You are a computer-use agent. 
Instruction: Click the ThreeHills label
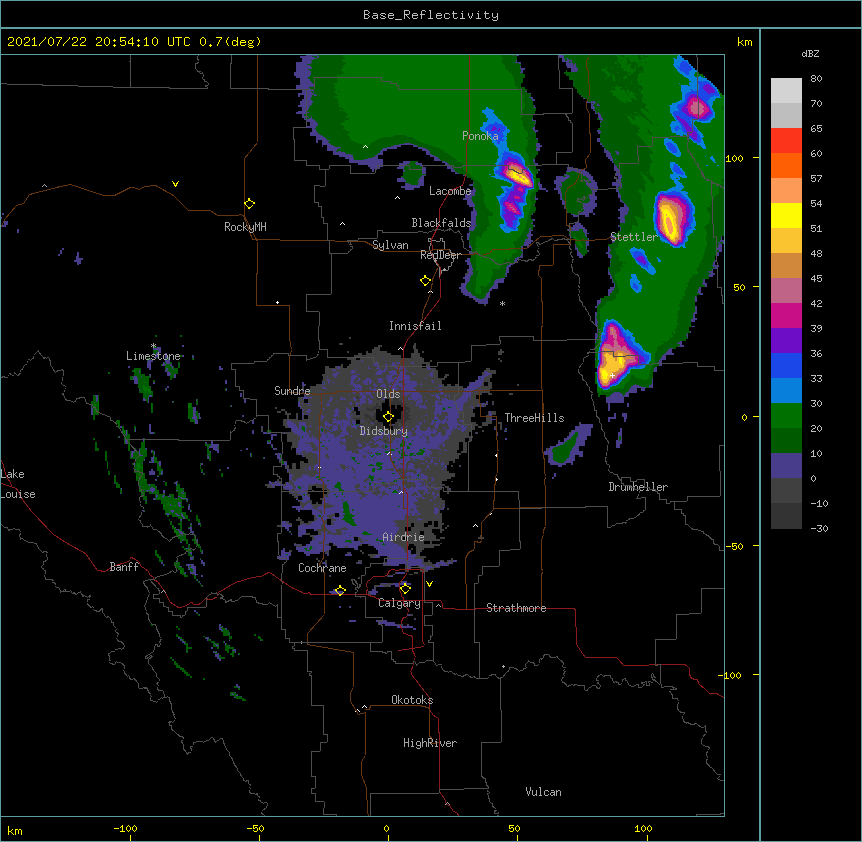(x=534, y=418)
